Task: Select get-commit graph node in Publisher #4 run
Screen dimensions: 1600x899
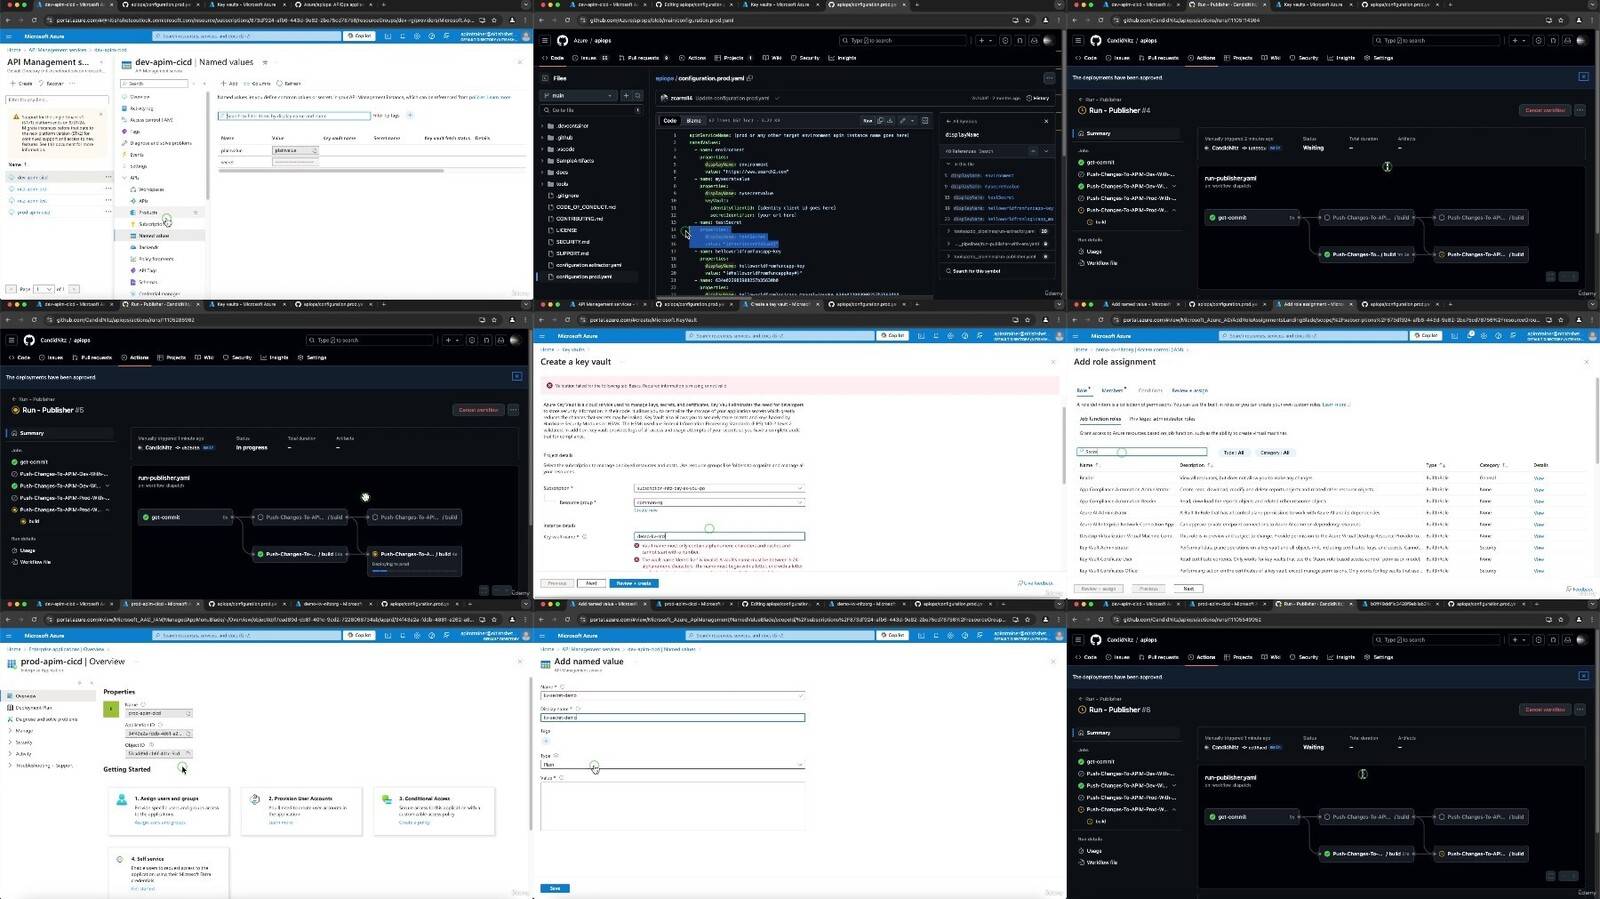Action: [1250, 217]
